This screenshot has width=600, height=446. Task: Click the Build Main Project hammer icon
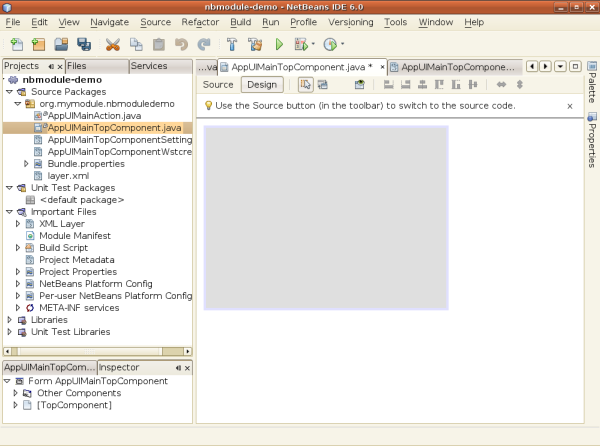232,44
